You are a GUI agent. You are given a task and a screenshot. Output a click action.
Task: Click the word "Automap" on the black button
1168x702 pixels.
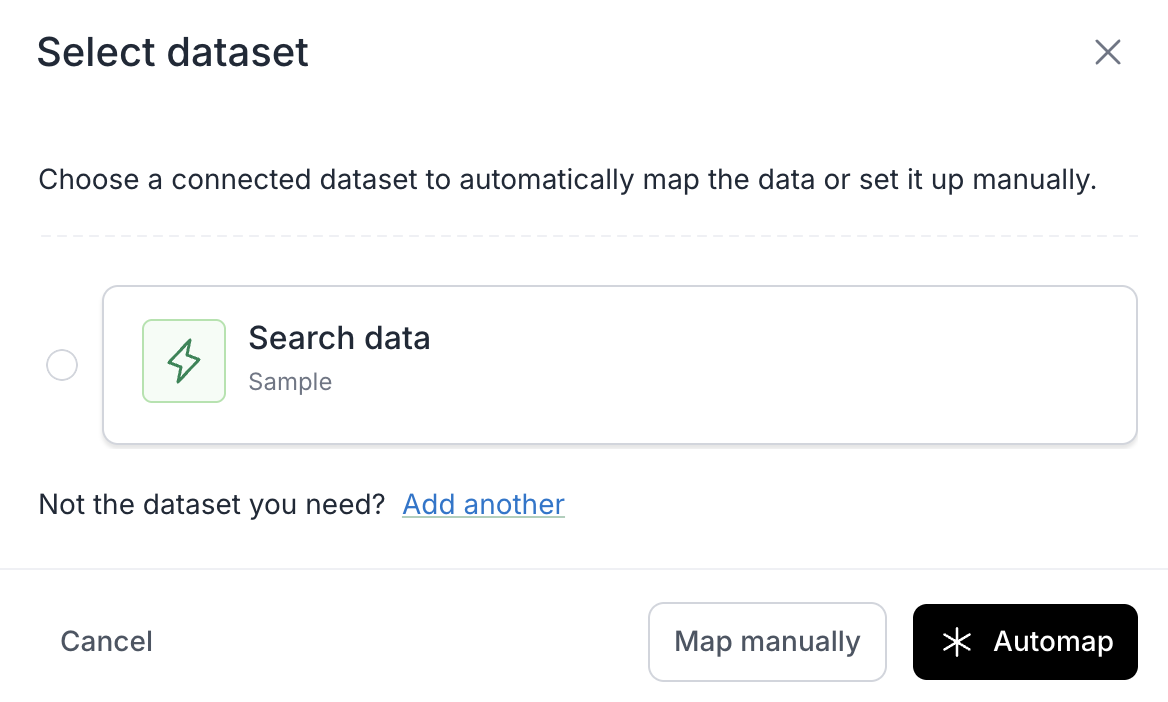tap(1053, 642)
